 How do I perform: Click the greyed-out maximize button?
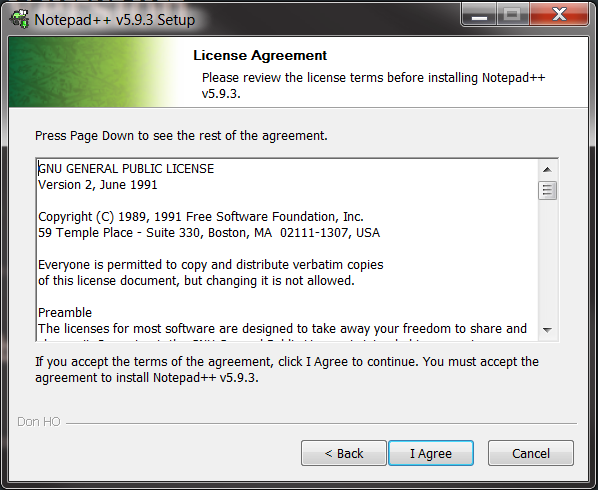click(x=512, y=15)
